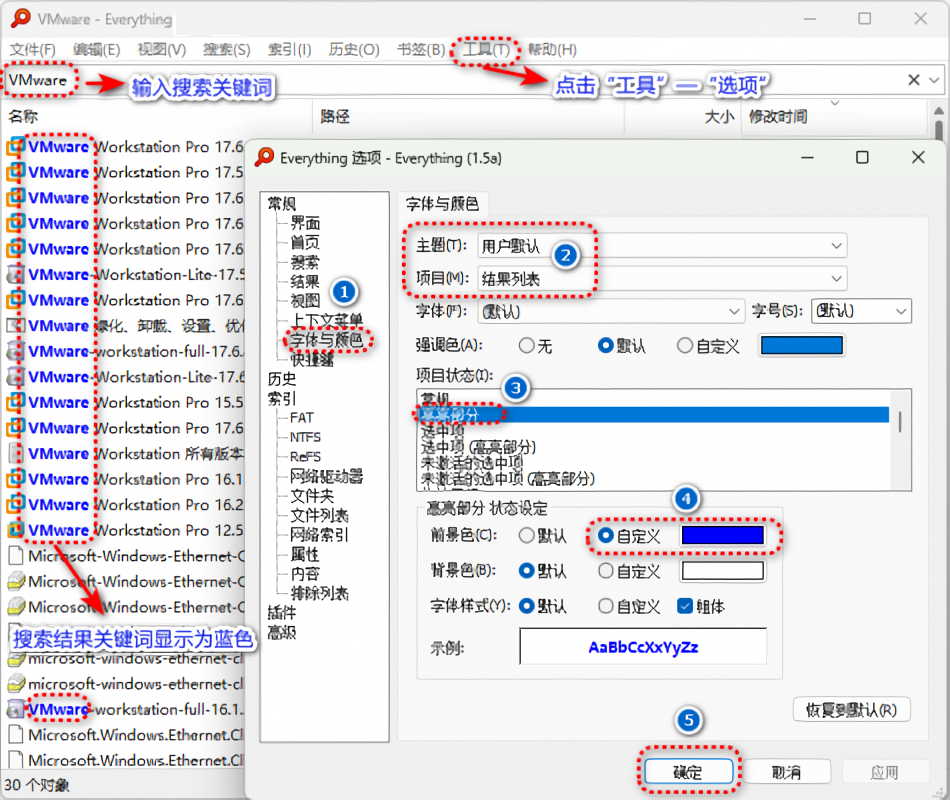Open the 编辑(E) menu

pos(96,50)
